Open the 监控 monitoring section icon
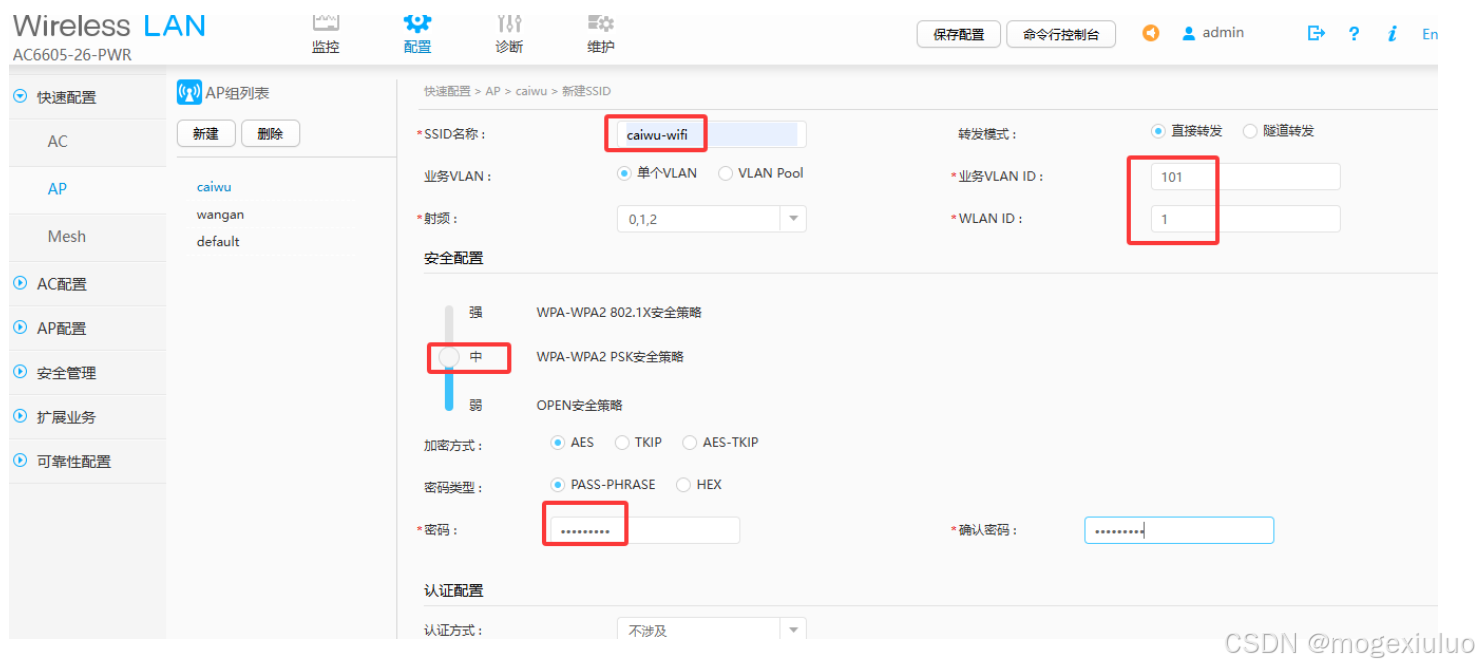This screenshot has height=669, width=1479. [325, 23]
